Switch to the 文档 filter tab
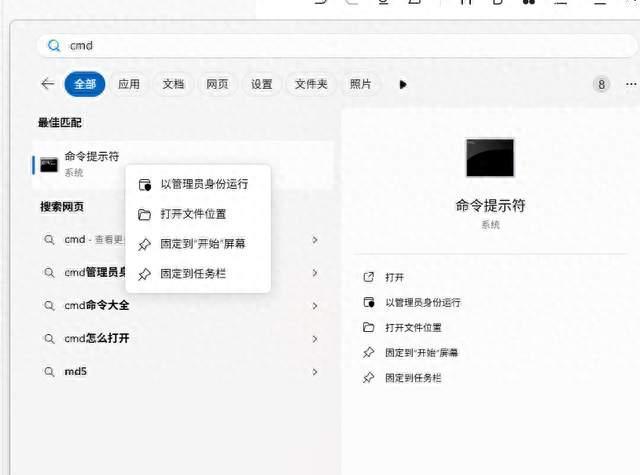Viewport: 640px width, 475px height. click(173, 84)
